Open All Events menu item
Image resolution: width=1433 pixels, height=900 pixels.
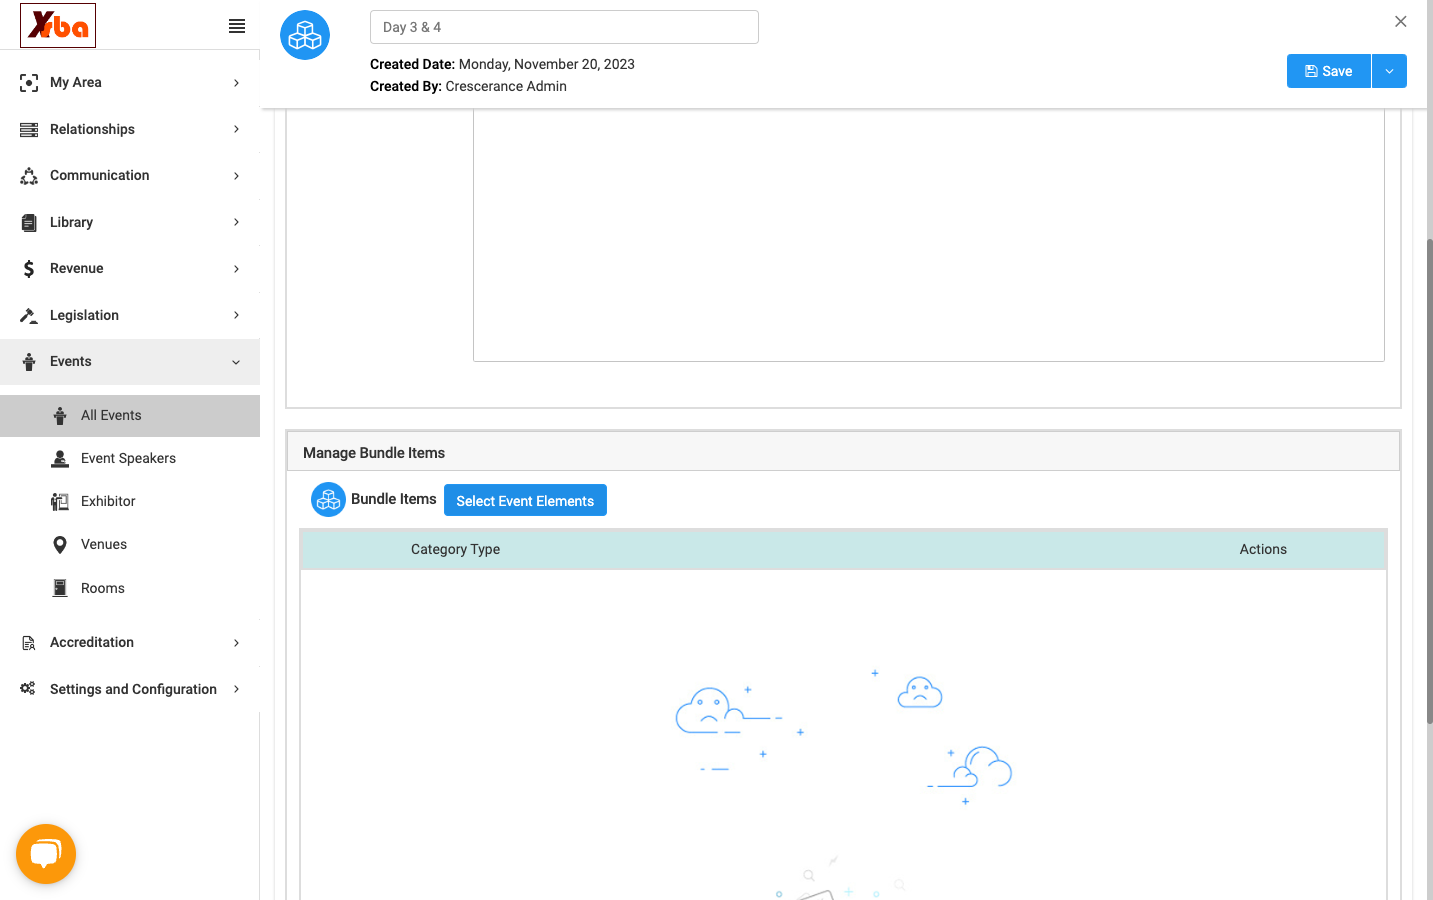130,416
